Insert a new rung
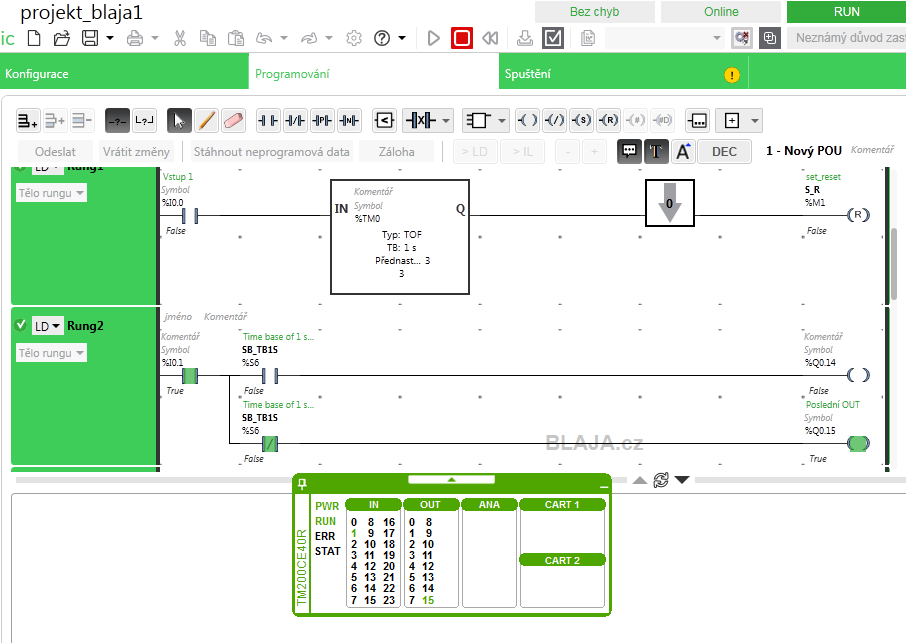This screenshot has width=906, height=643. (x=28, y=121)
